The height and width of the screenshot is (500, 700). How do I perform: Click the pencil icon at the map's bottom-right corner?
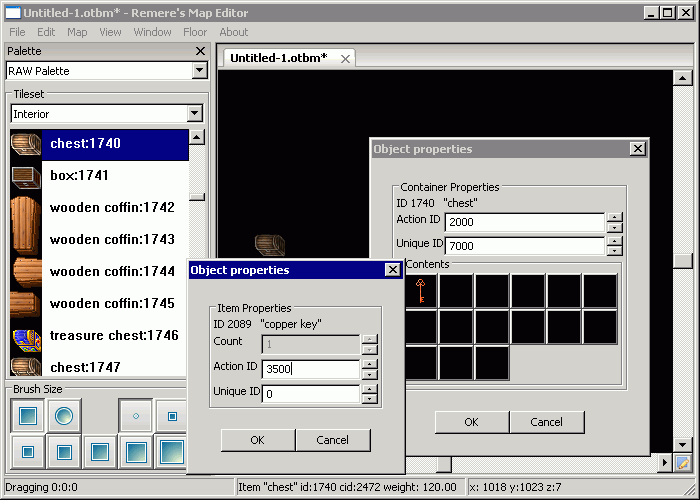[x=682, y=463]
